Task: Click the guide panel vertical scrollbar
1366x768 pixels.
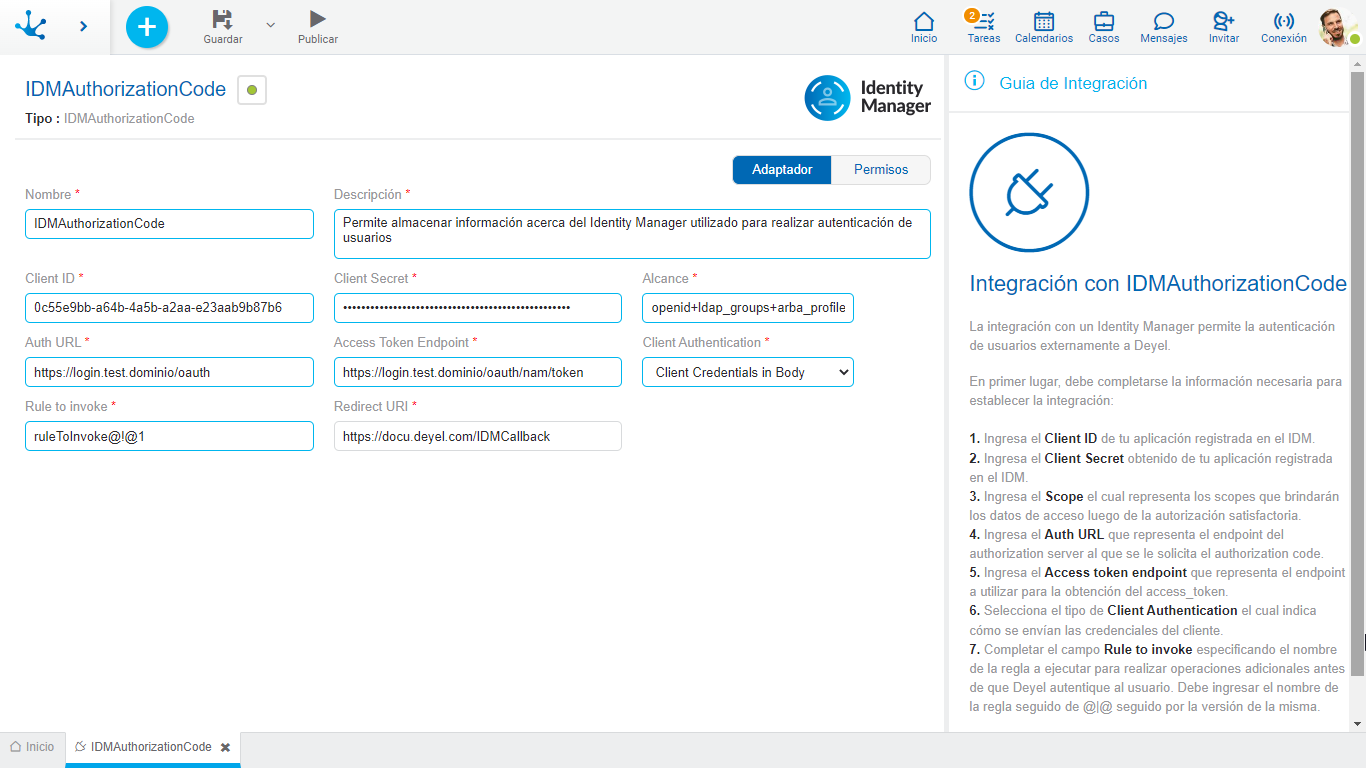Action: point(1357,375)
